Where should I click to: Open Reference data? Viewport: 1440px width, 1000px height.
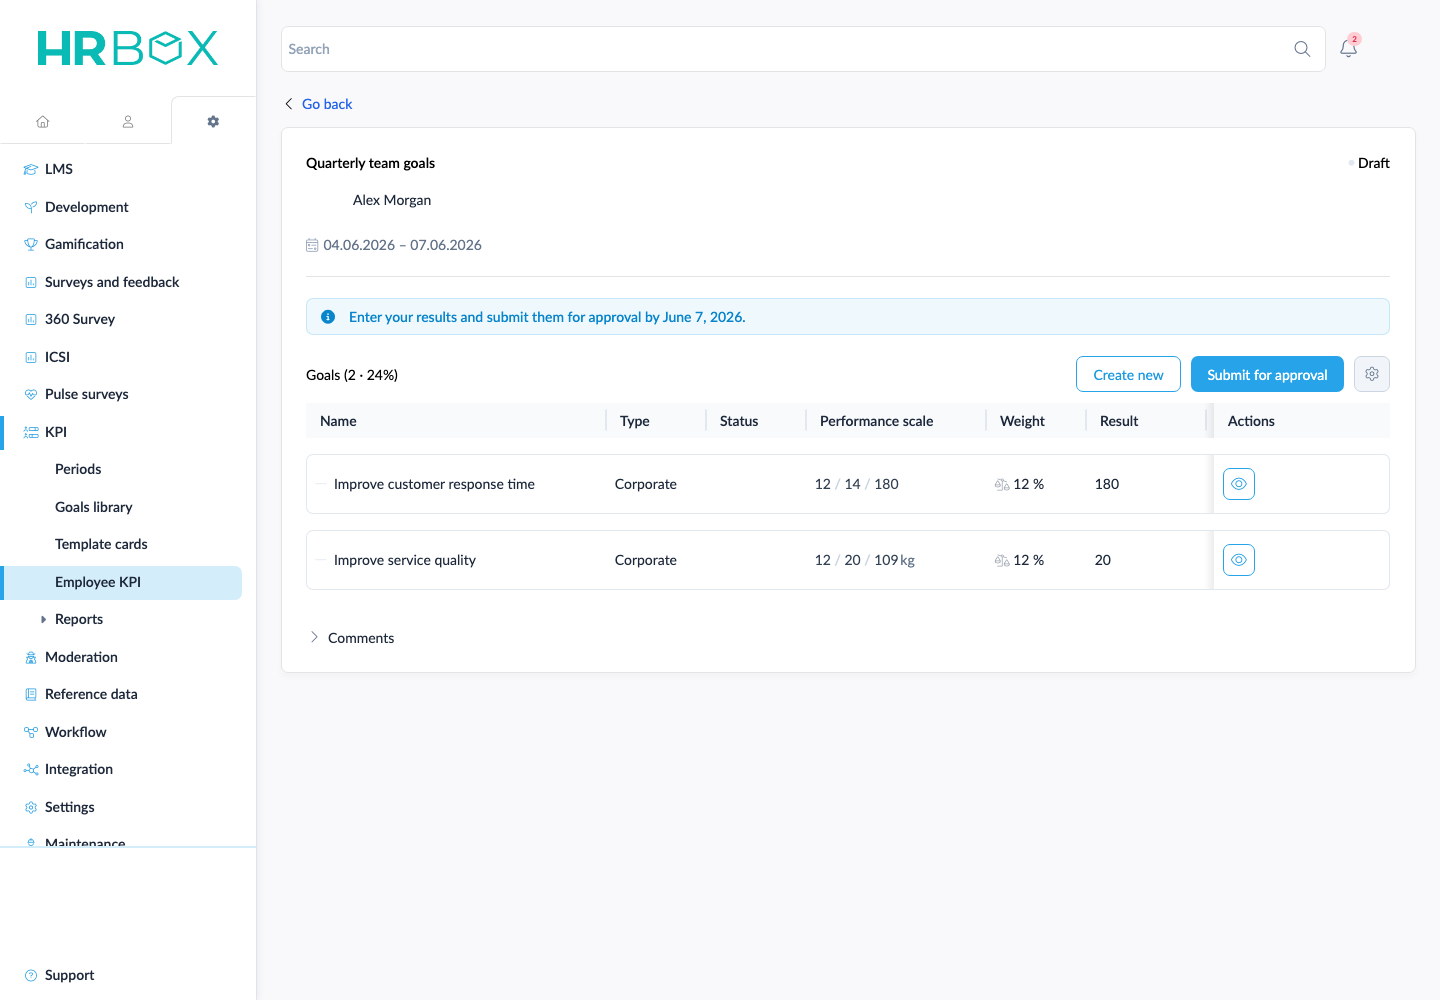point(91,694)
